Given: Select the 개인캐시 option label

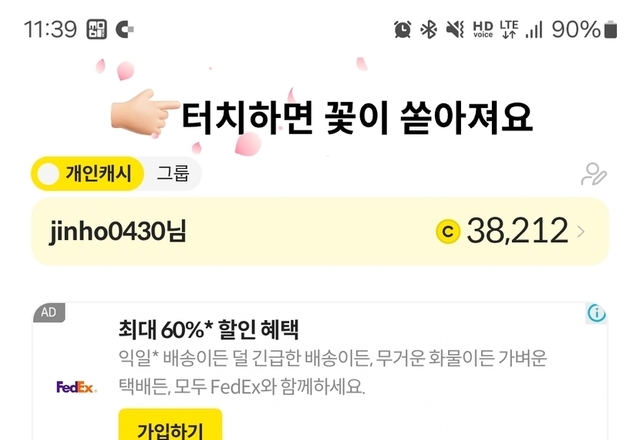Looking at the screenshot, I should coord(98,174).
